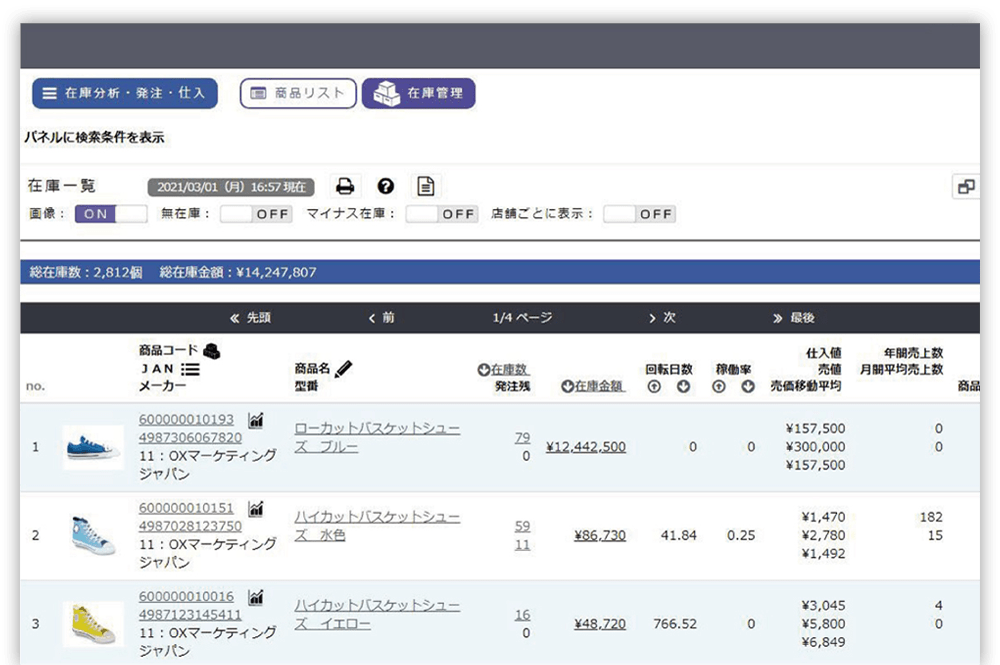Image resolution: width=1000 pixels, height=665 pixels.
Task: Click the document export icon
Action: pos(426,186)
